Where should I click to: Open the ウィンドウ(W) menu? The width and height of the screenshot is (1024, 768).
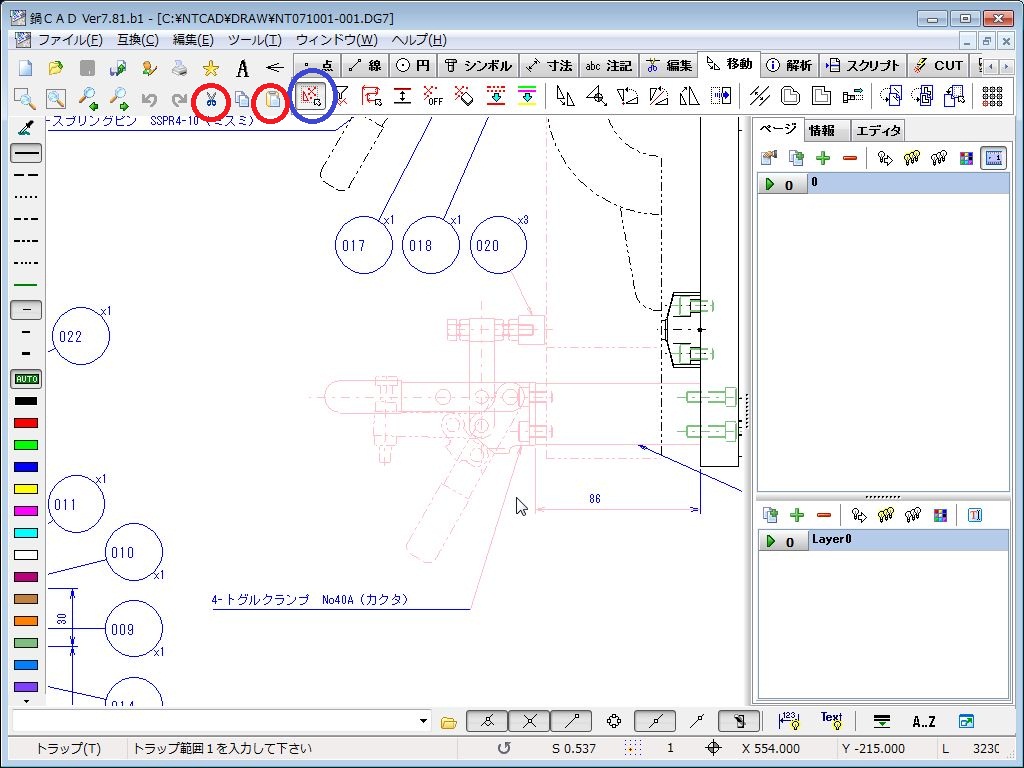click(336, 40)
